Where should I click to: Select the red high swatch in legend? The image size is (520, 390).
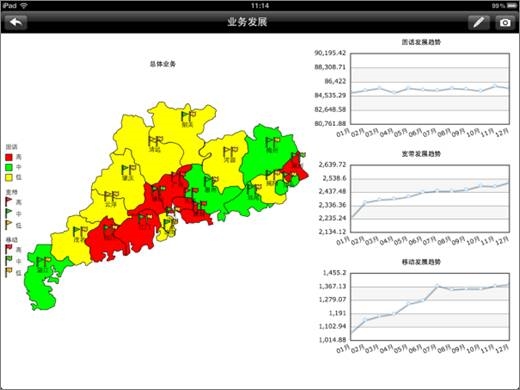pyautogui.click(x=9, y=157)
